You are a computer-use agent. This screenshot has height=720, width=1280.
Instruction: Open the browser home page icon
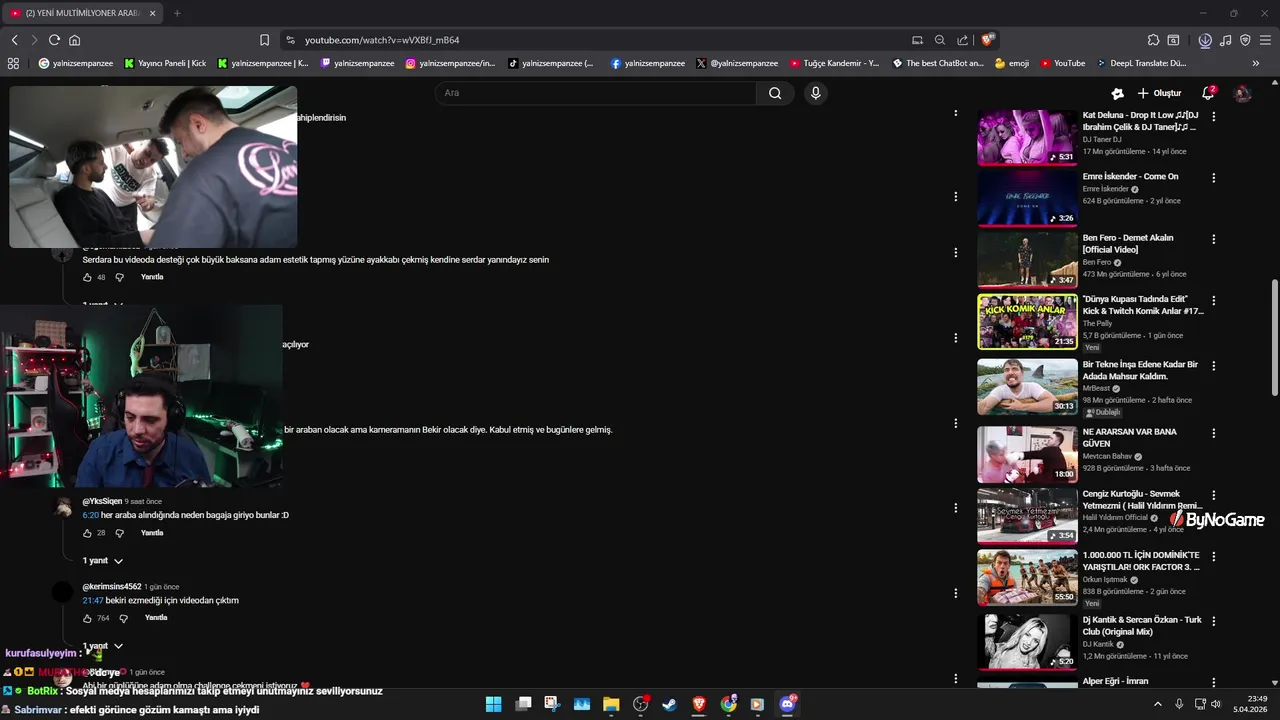coord(74,40)
